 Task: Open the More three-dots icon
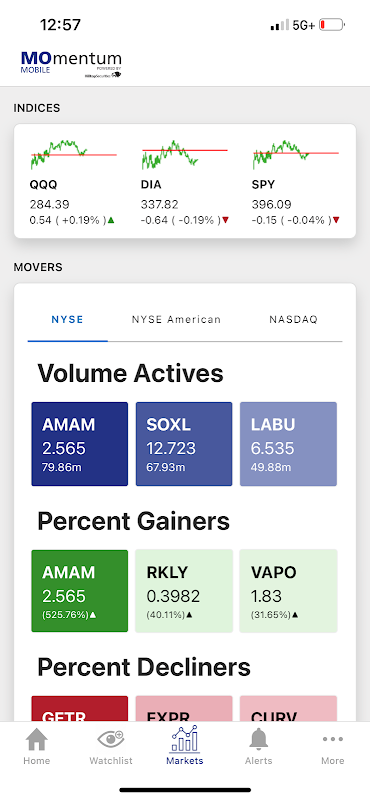coord(333,739)
